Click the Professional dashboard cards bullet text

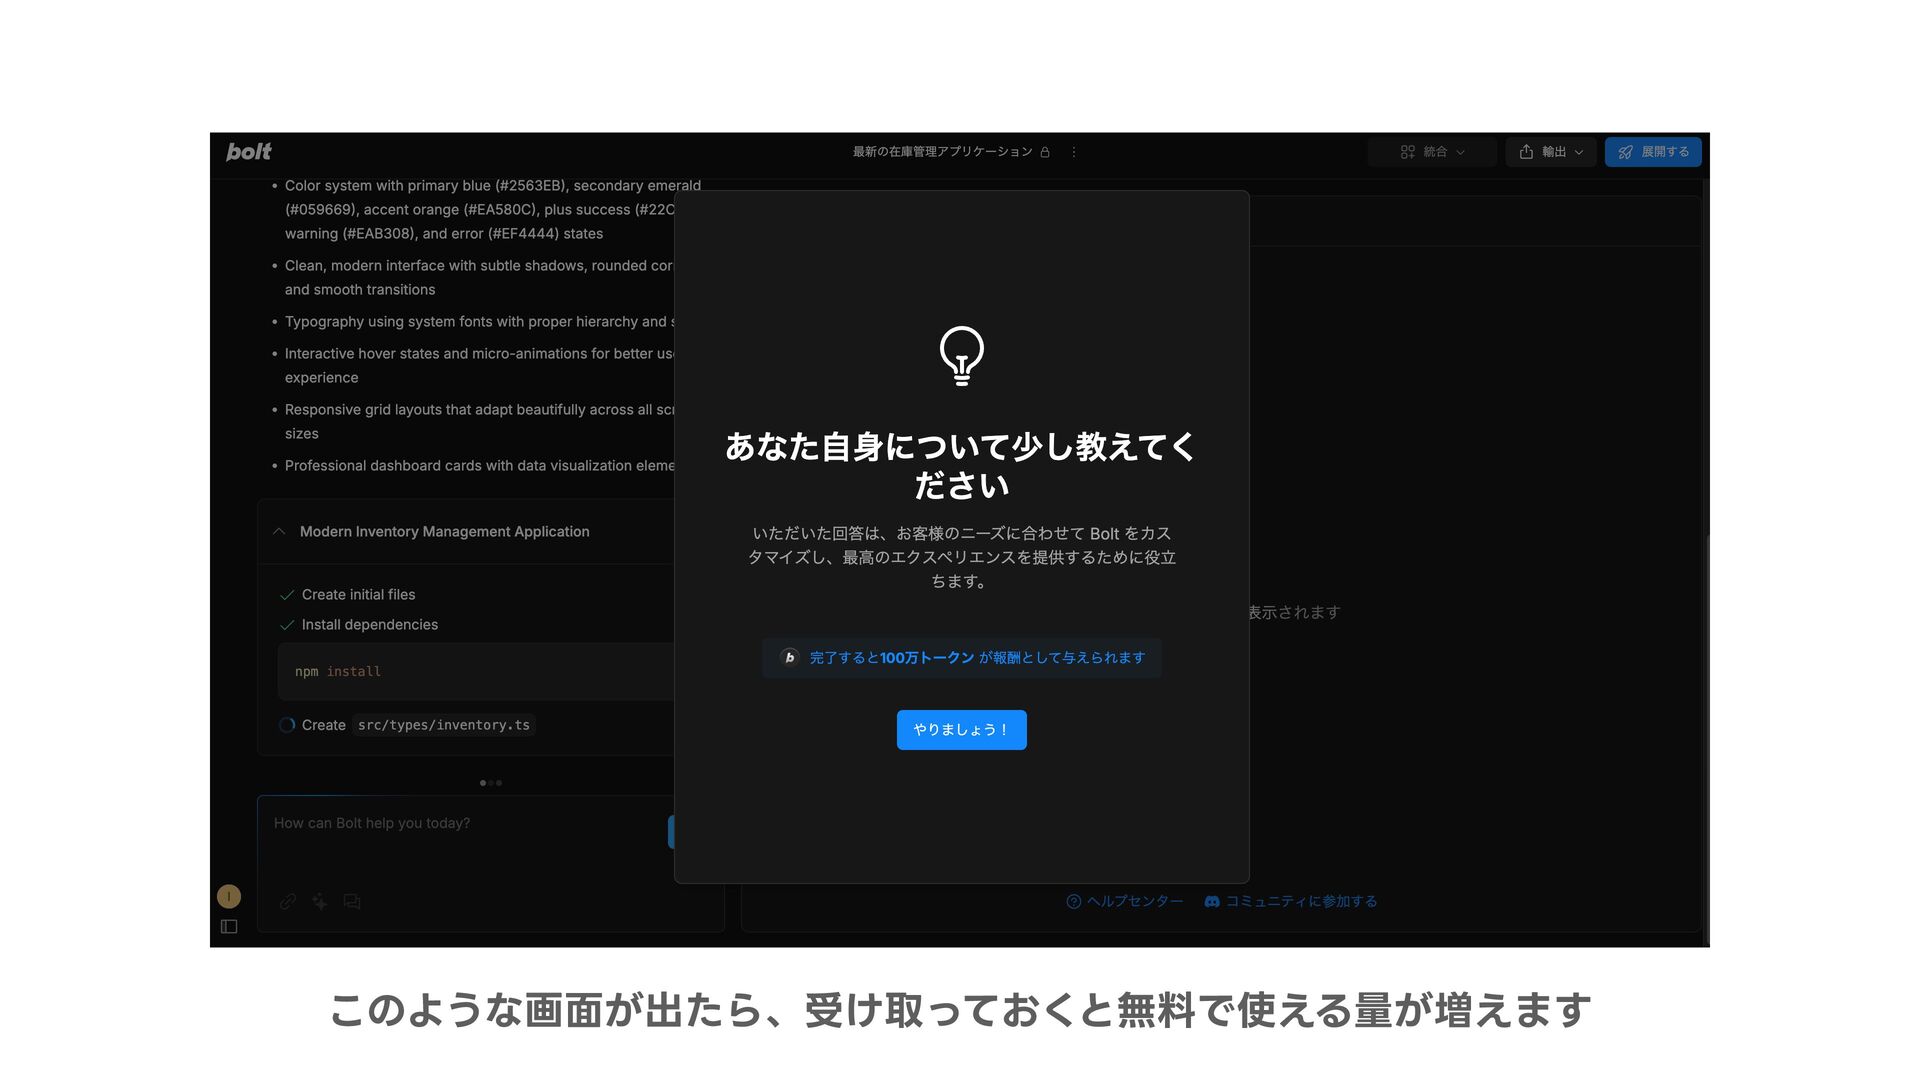point(479,466)
